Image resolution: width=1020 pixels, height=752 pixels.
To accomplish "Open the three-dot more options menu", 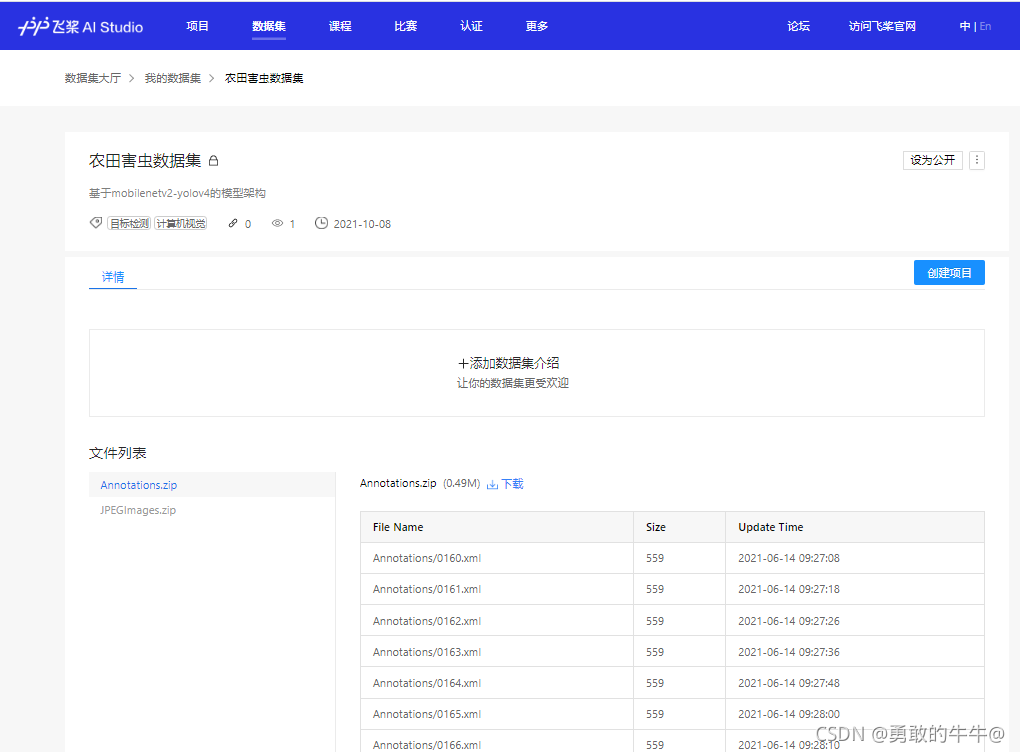I will pyautogui.click(x=976, y=160).
